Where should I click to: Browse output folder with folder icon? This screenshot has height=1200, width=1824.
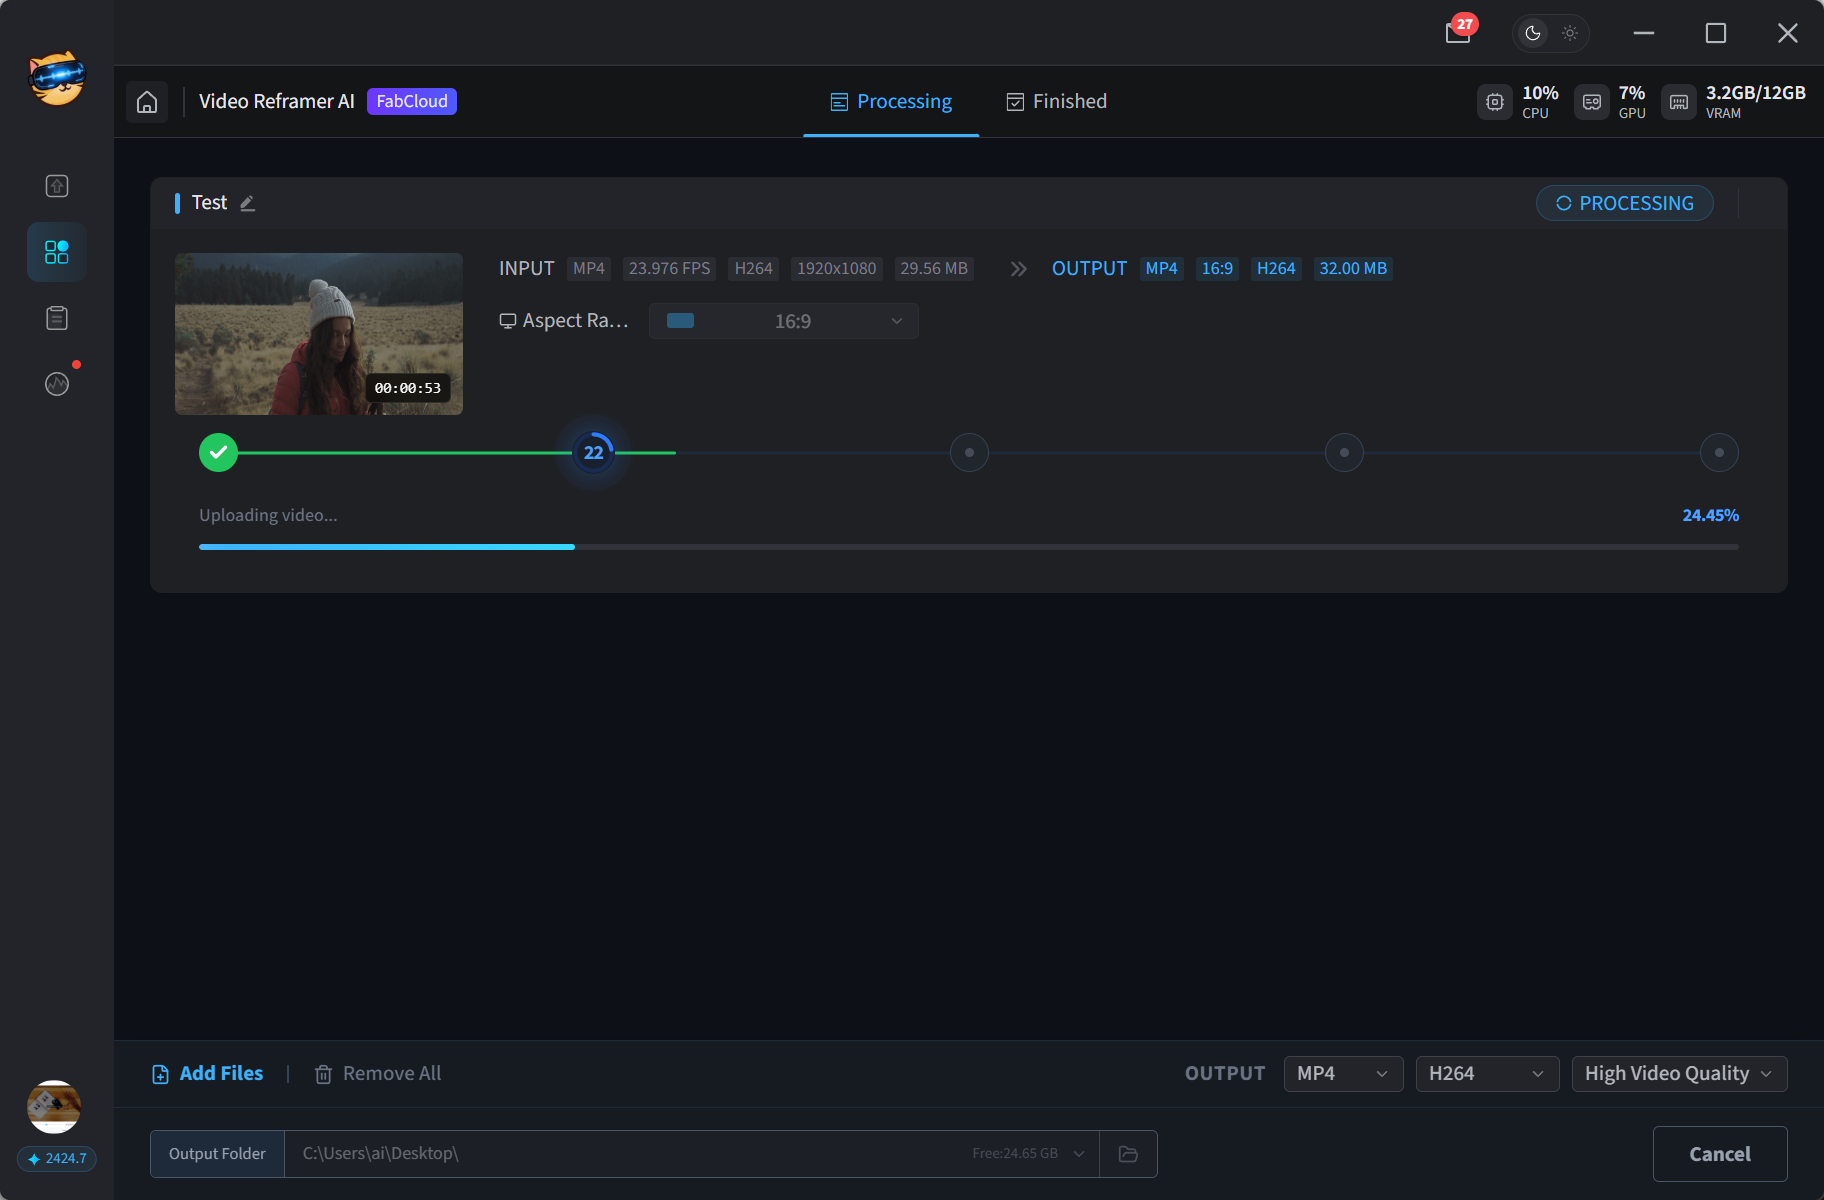point(1128,1154)
